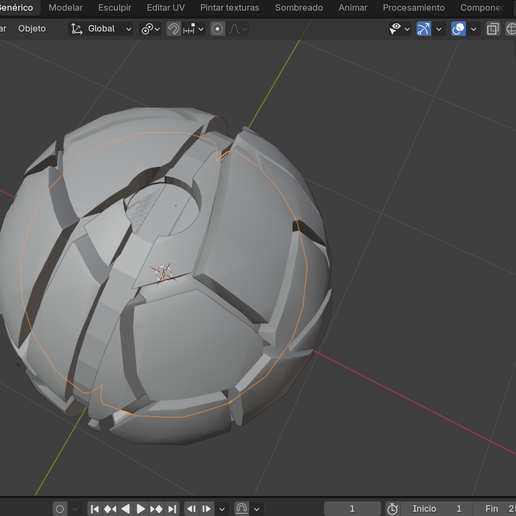
Task: Open the Esculpir workspace tab
Action: pyautogui.click(x=115, y=8)
